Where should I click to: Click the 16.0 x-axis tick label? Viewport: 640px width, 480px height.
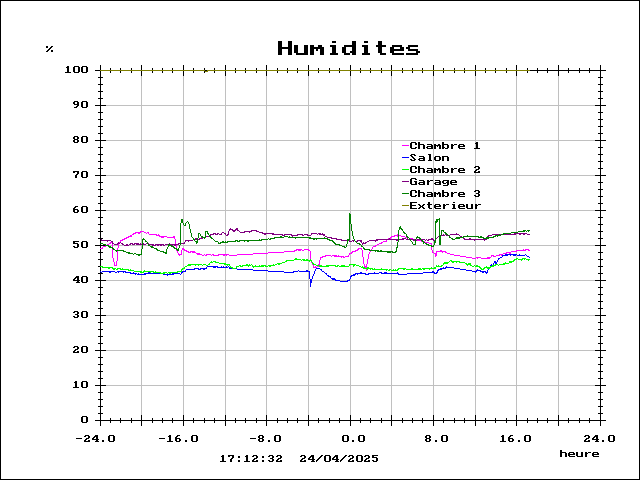coord(515,438)
